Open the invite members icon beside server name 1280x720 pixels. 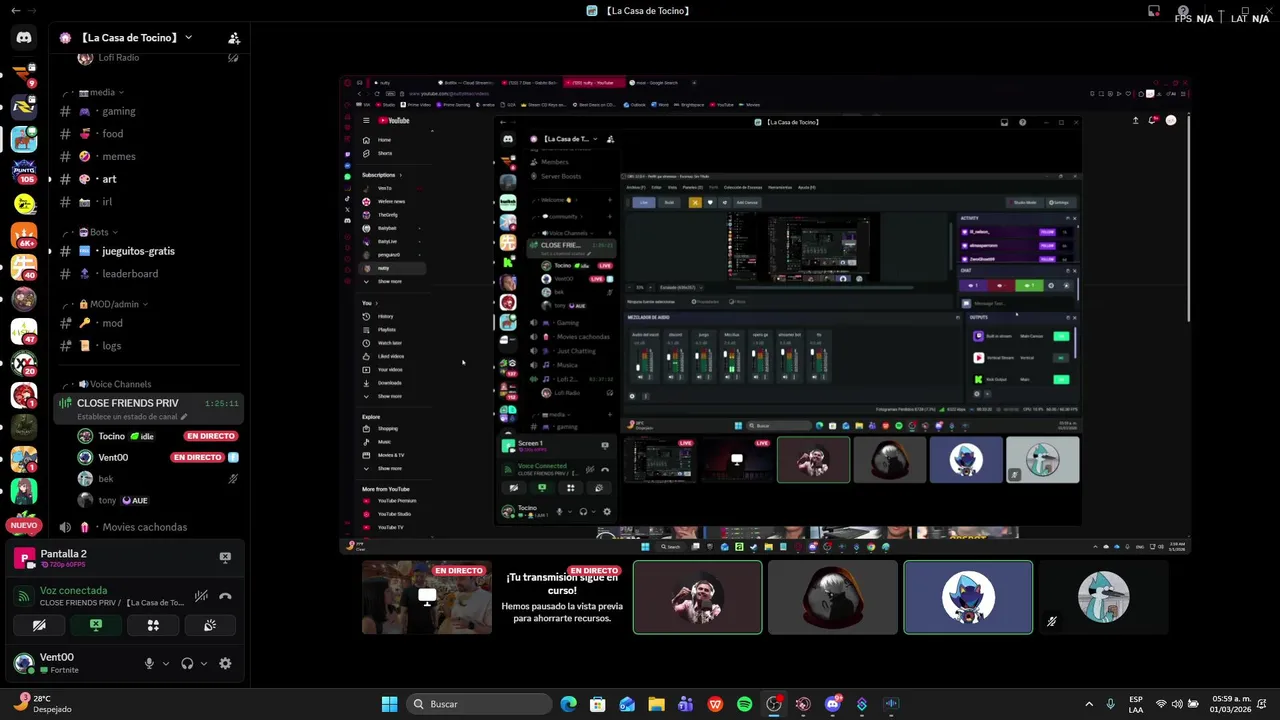(x=234, y=38)
